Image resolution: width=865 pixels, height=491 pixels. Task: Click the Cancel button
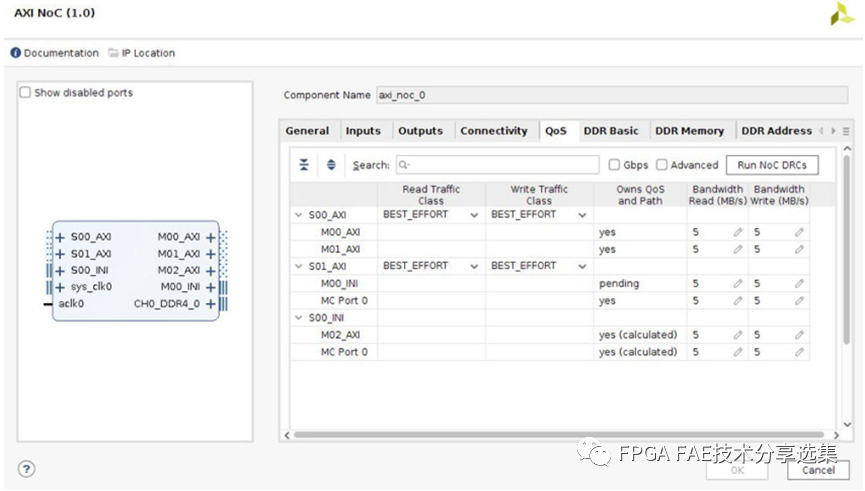point(818,470)
